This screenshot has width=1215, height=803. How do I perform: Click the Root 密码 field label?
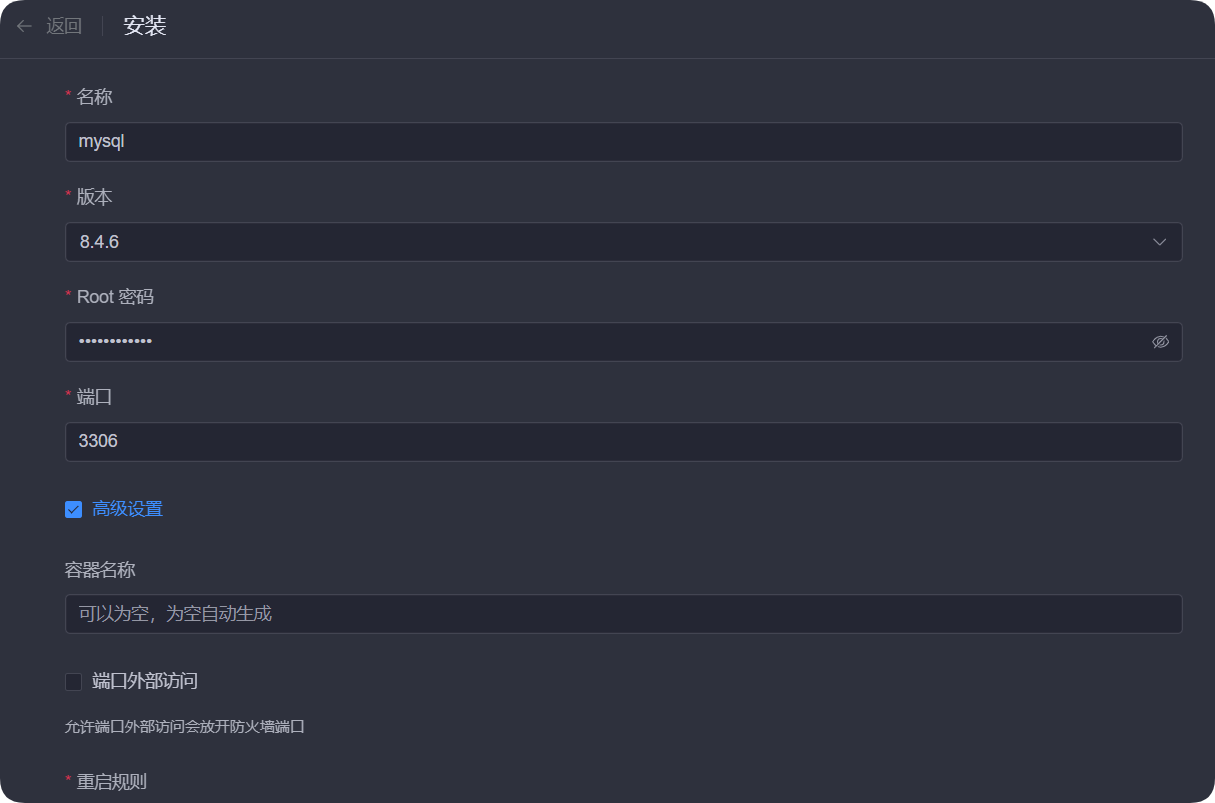(115, 297)
